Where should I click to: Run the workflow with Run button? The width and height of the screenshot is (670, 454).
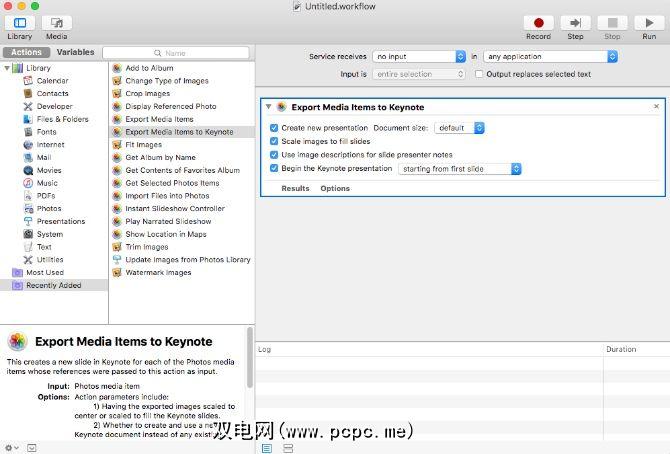(649, 23)
